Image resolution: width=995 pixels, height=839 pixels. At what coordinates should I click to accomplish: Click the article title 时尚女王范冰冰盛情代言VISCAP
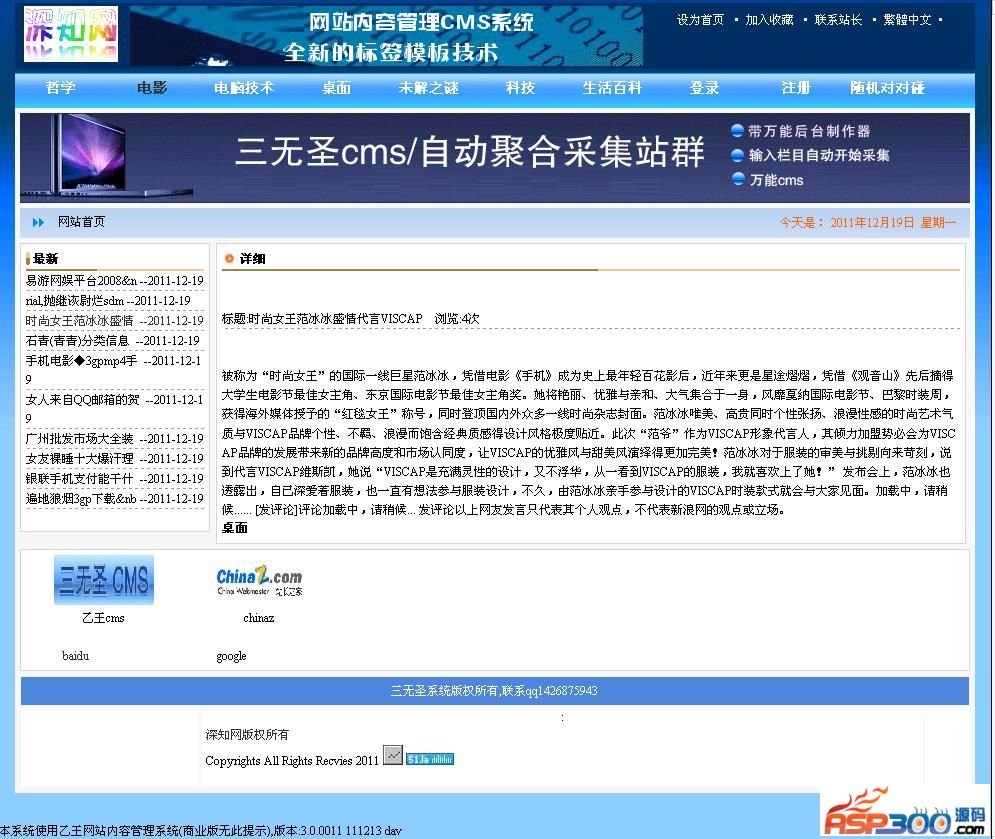[x=334, y=319]
